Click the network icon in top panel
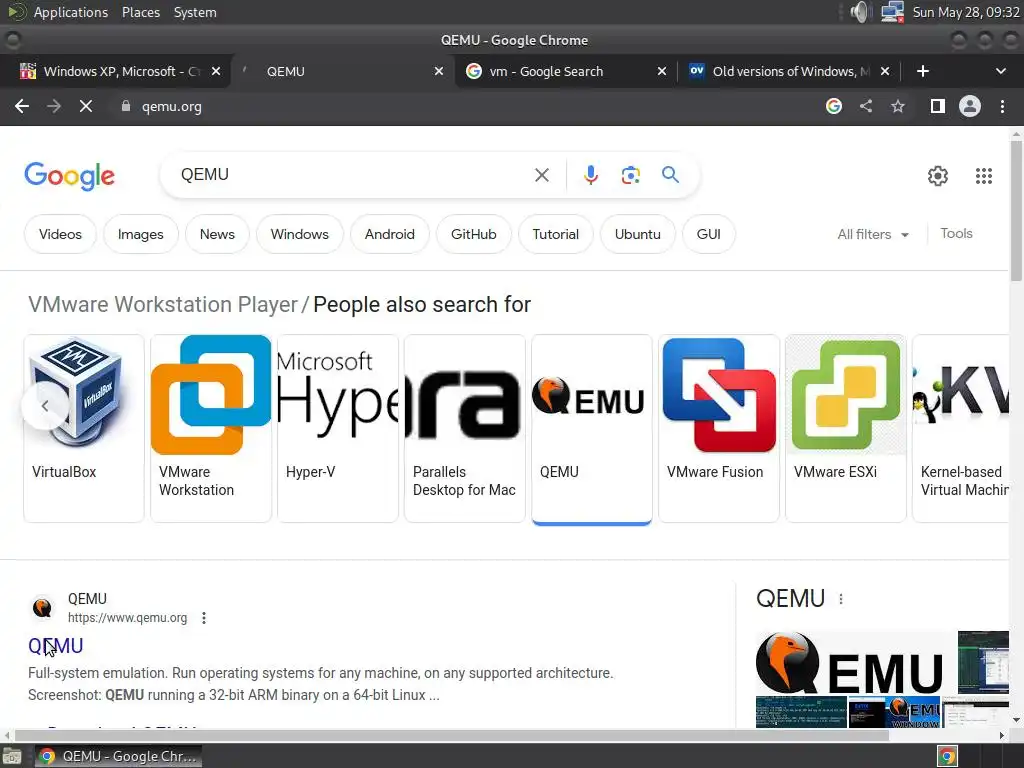 point(892,12)
